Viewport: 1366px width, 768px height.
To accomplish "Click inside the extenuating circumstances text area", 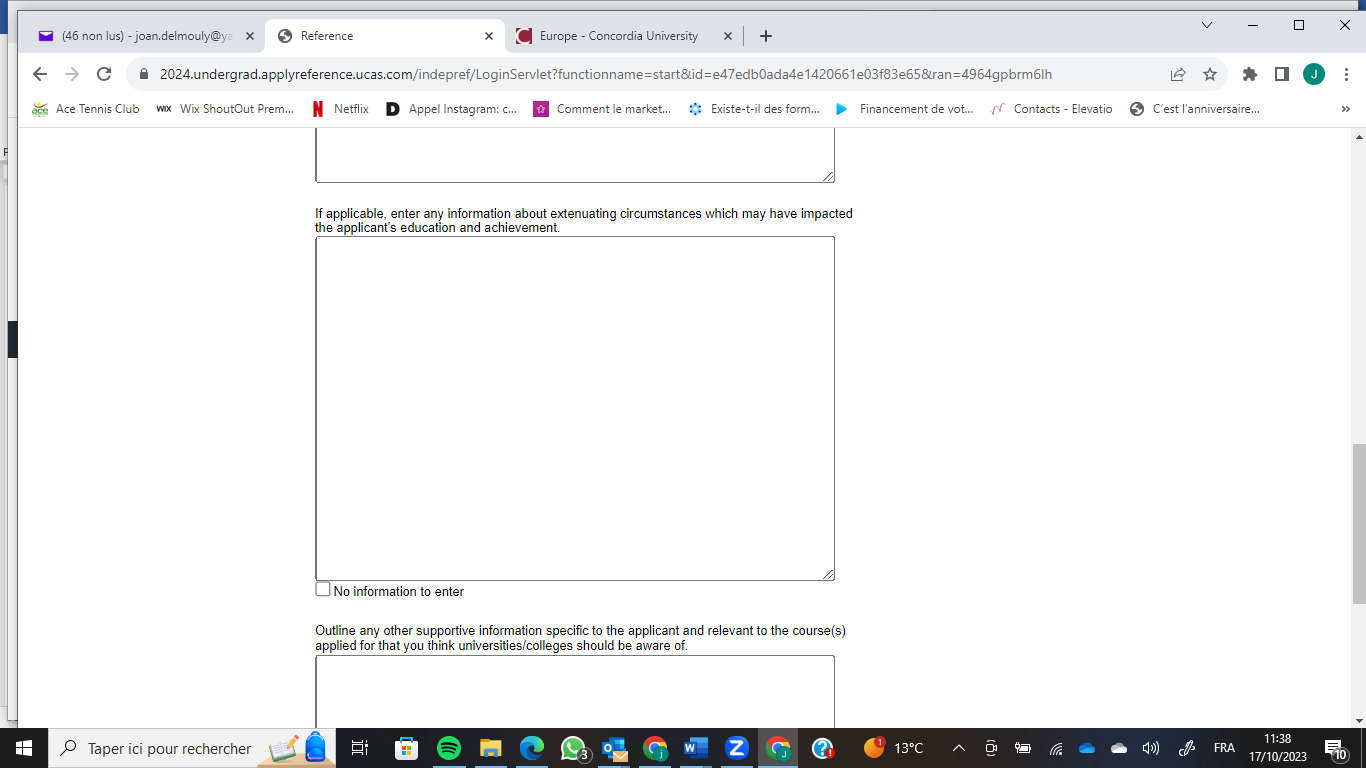I will tap(574, 408).
